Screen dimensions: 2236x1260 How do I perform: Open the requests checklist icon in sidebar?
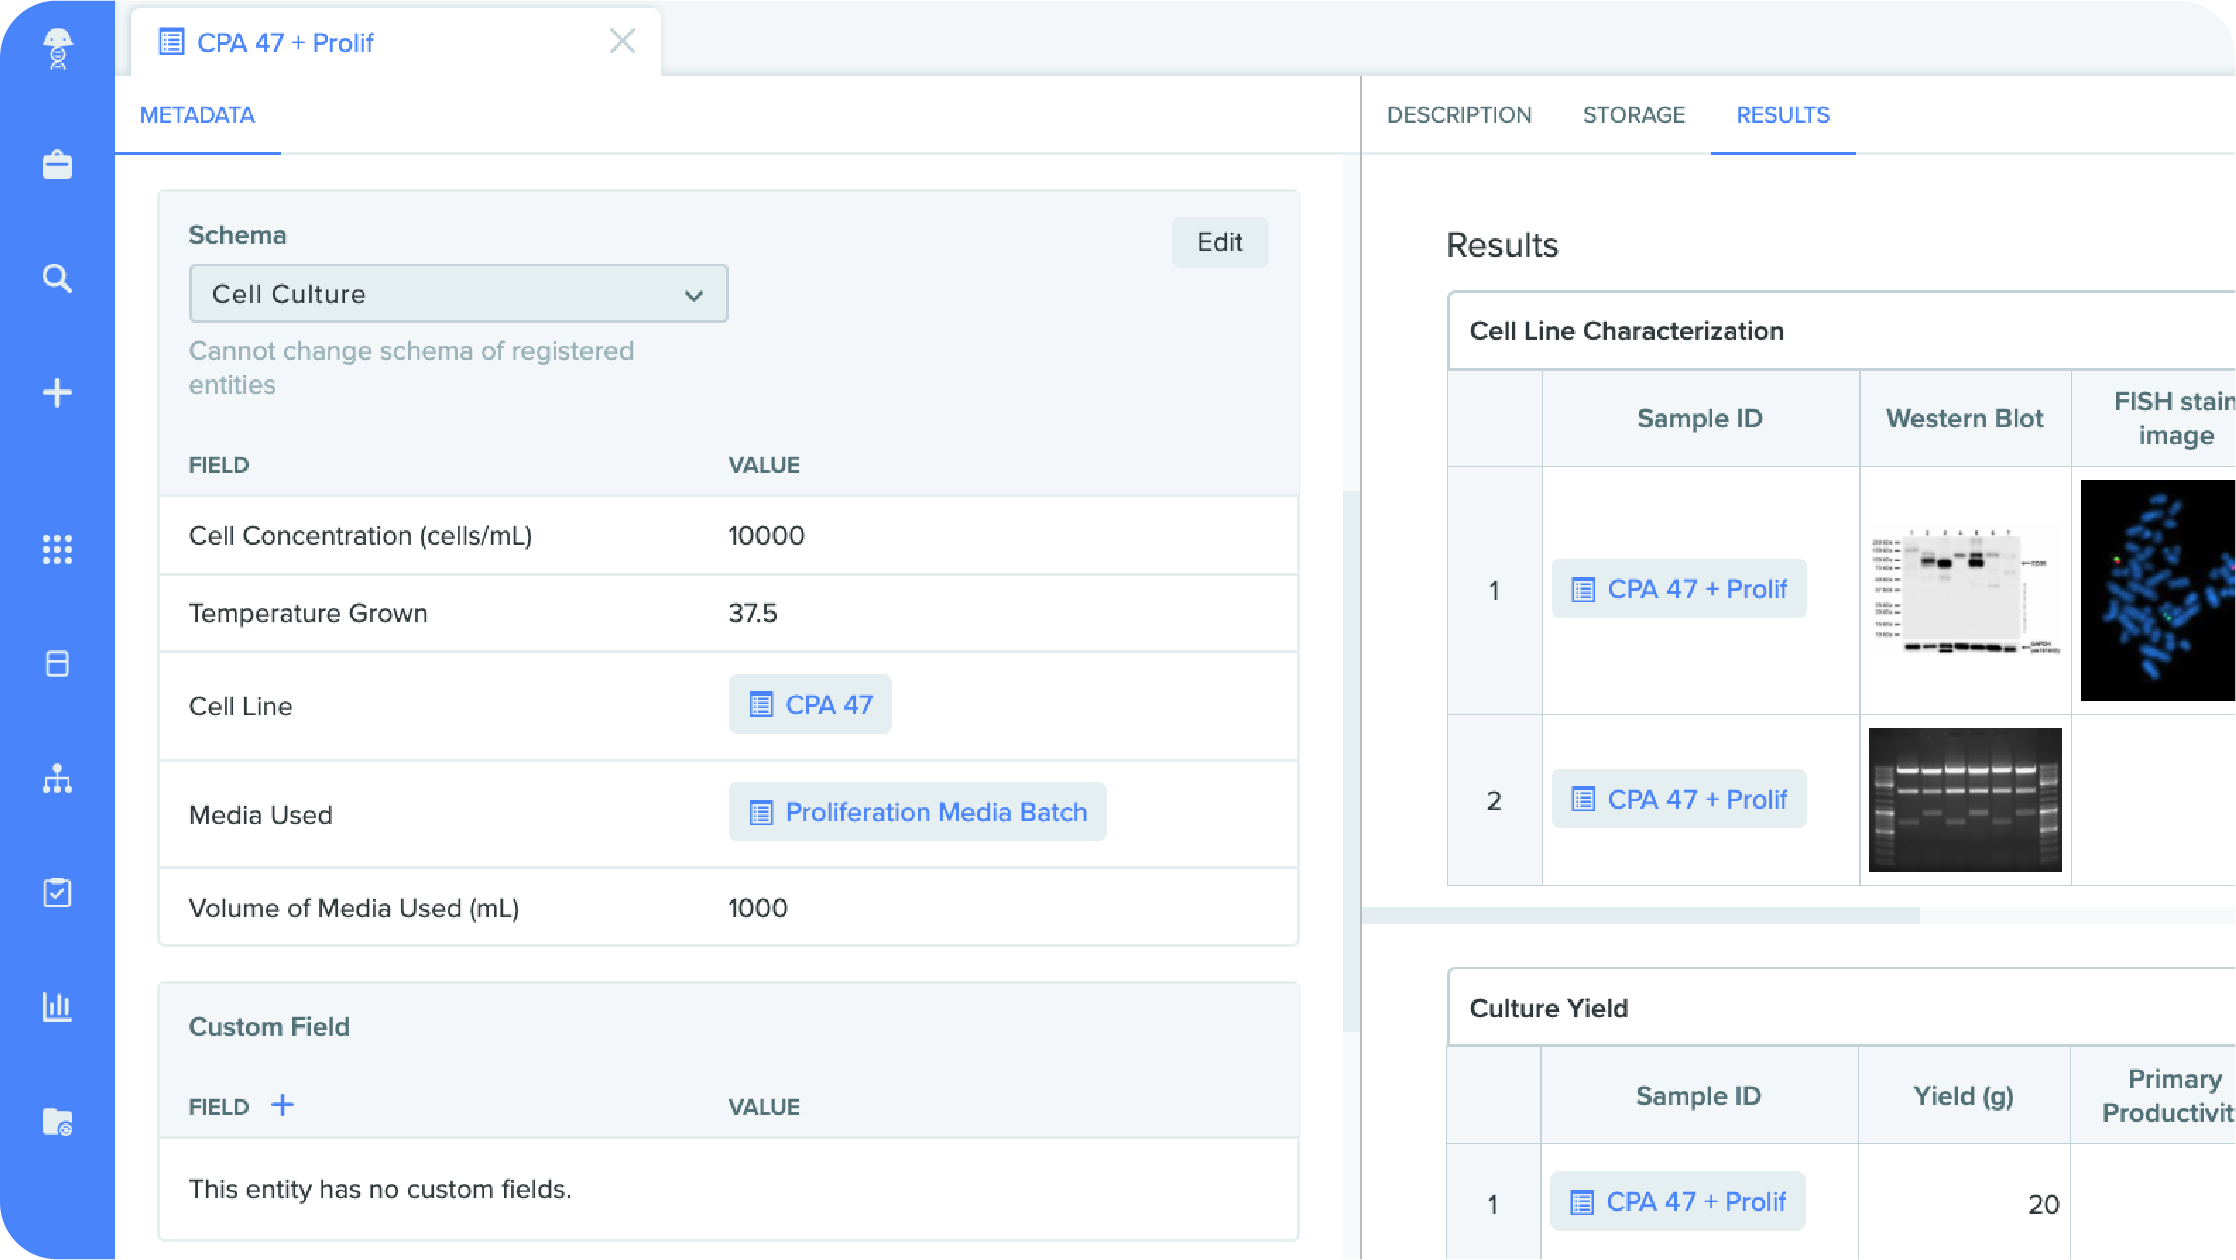57,892
